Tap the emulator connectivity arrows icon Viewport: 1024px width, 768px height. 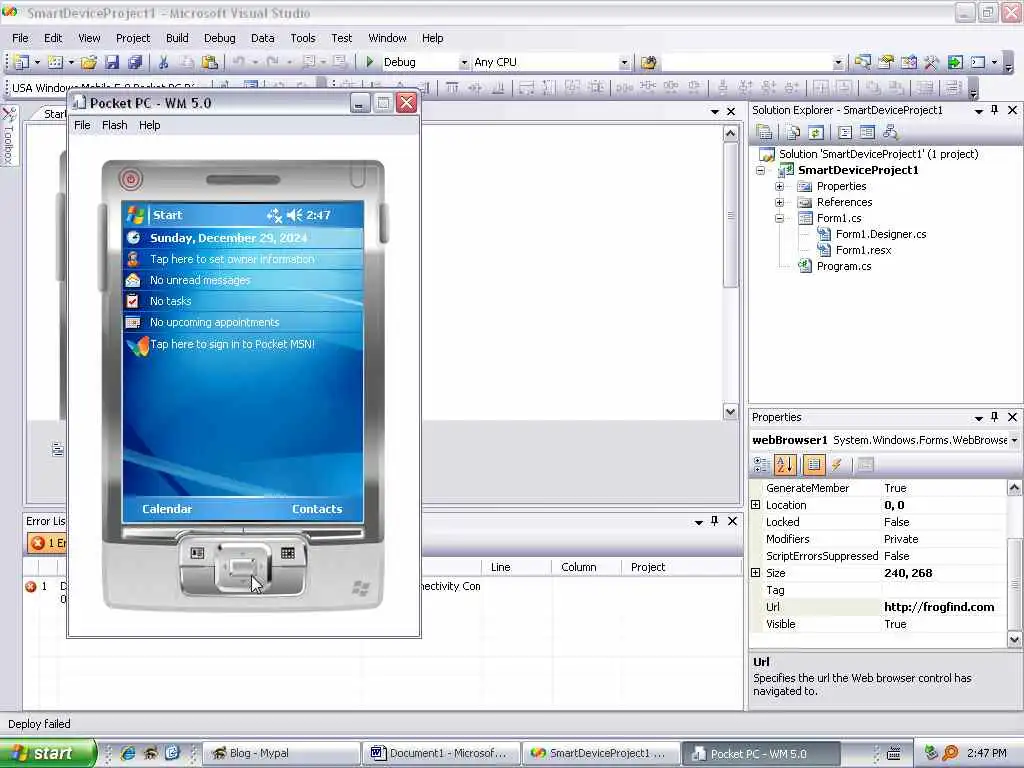[274, 215]
